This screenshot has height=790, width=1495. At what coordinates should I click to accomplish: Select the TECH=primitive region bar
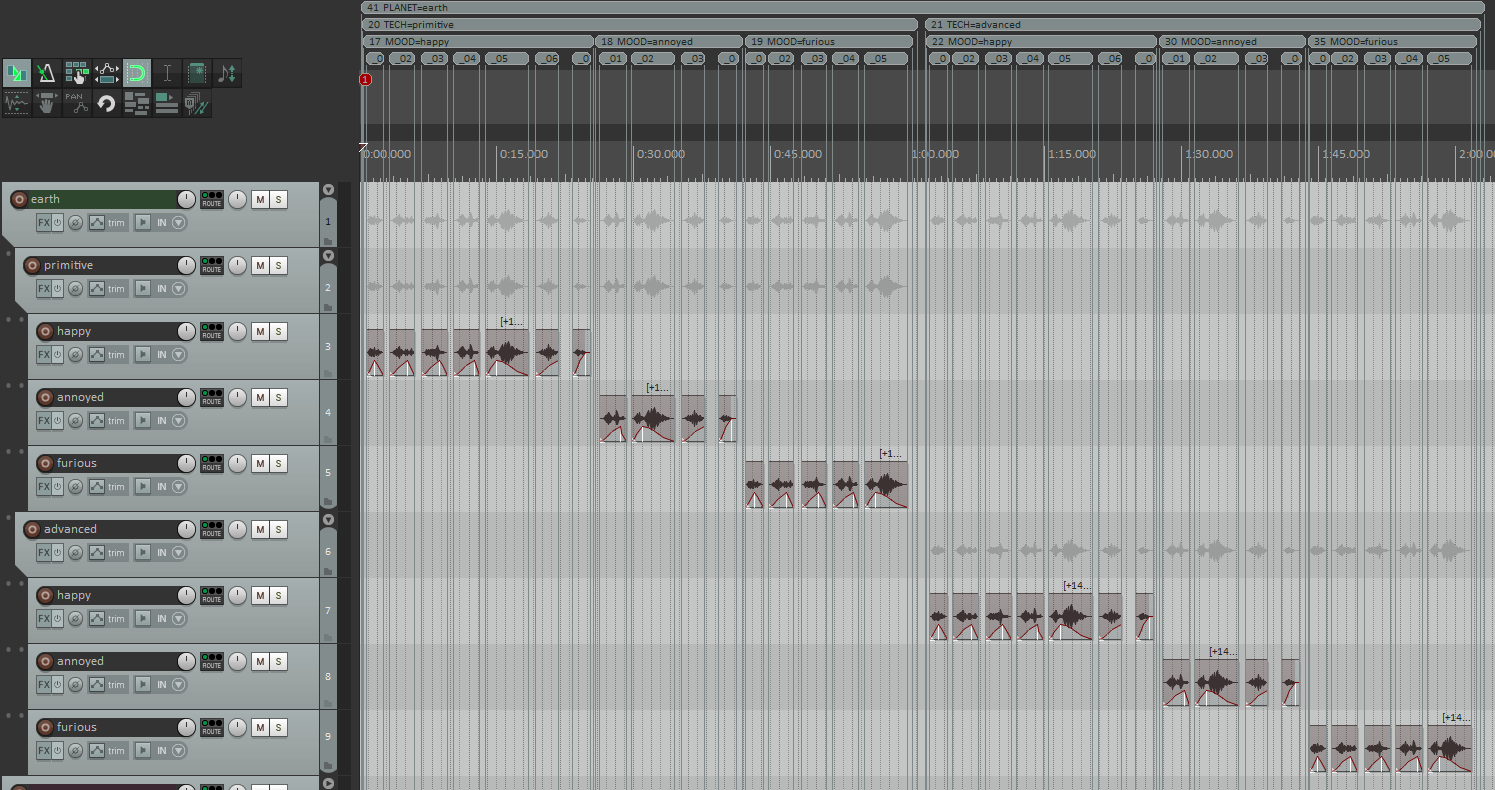click(x=640, y=24)
